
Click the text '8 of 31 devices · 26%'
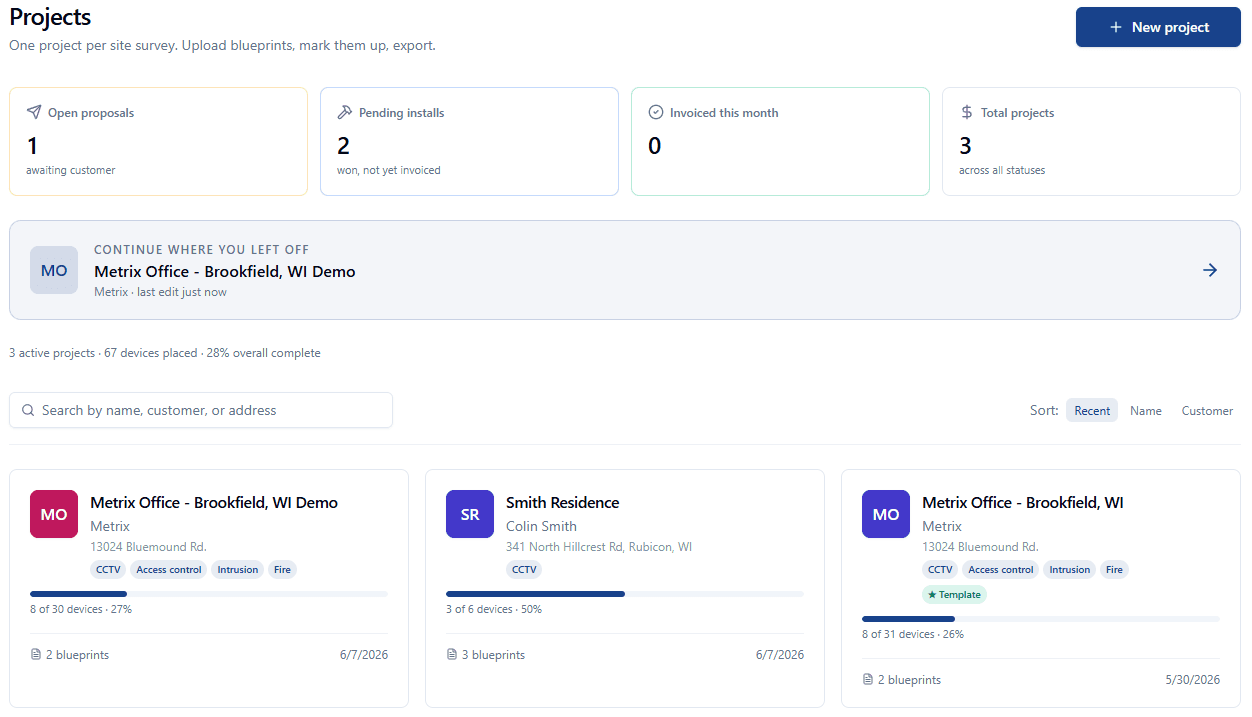(x=913, y=634)
